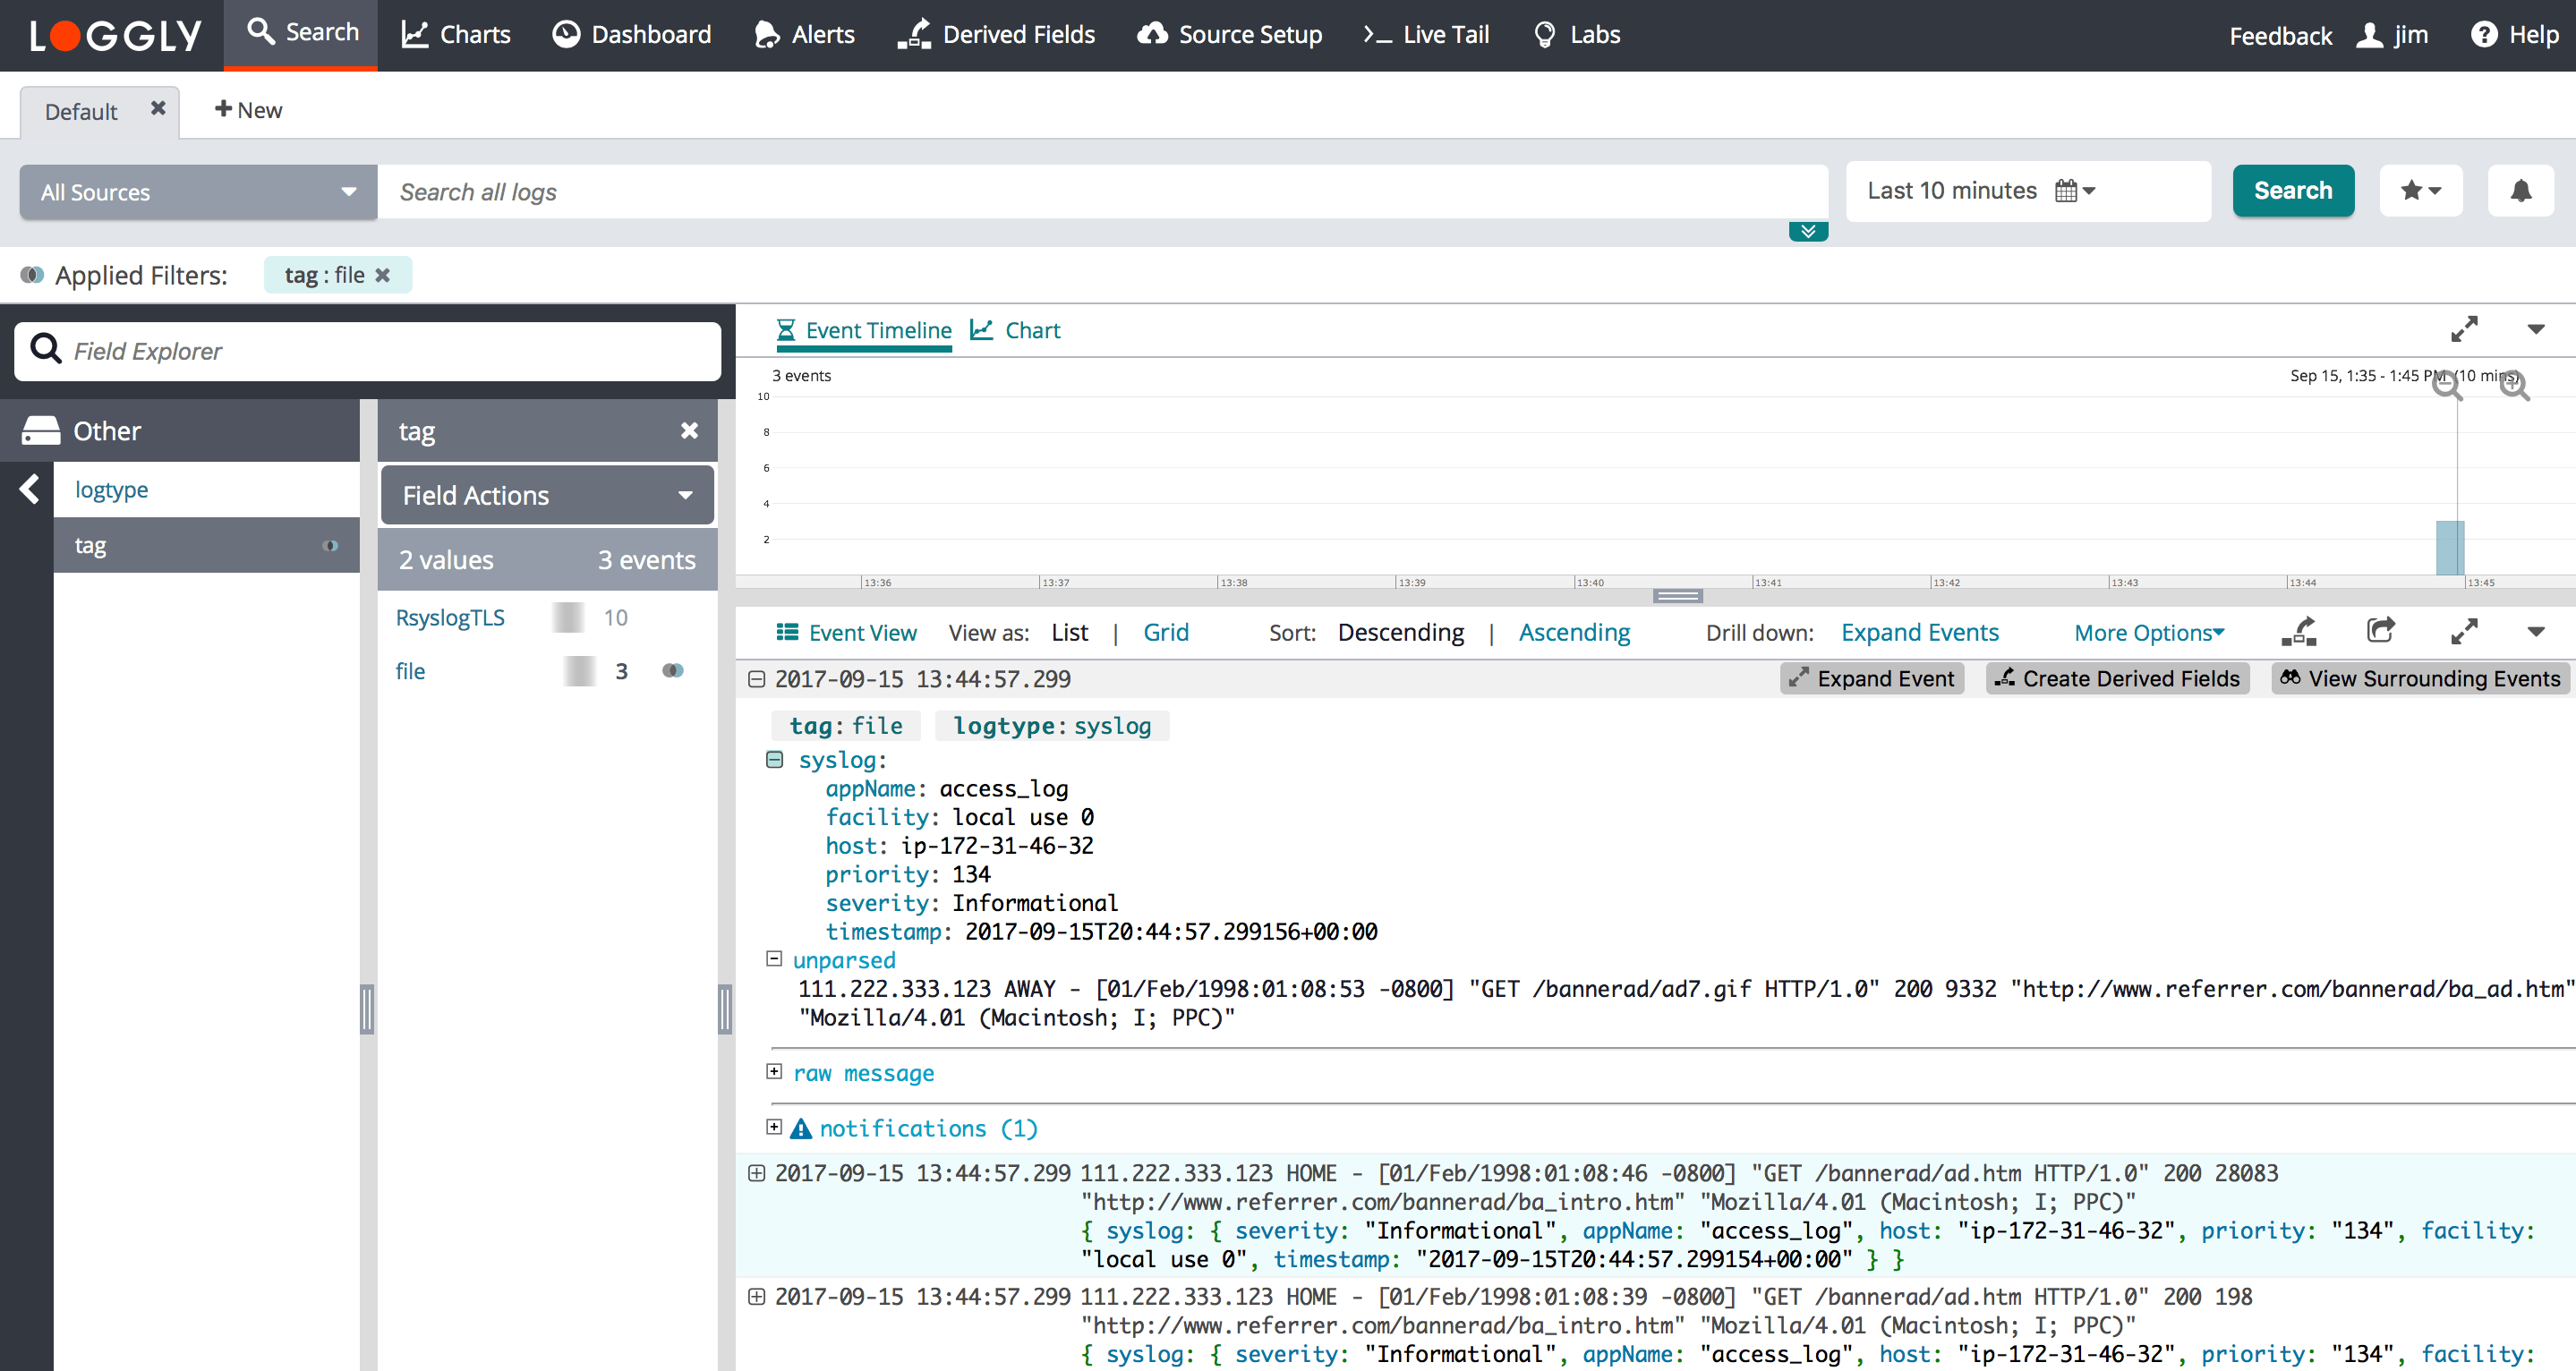Open the saved searches star icon
Viewport: 2576px width, 1371px height.
click(x=2421, y=190)
